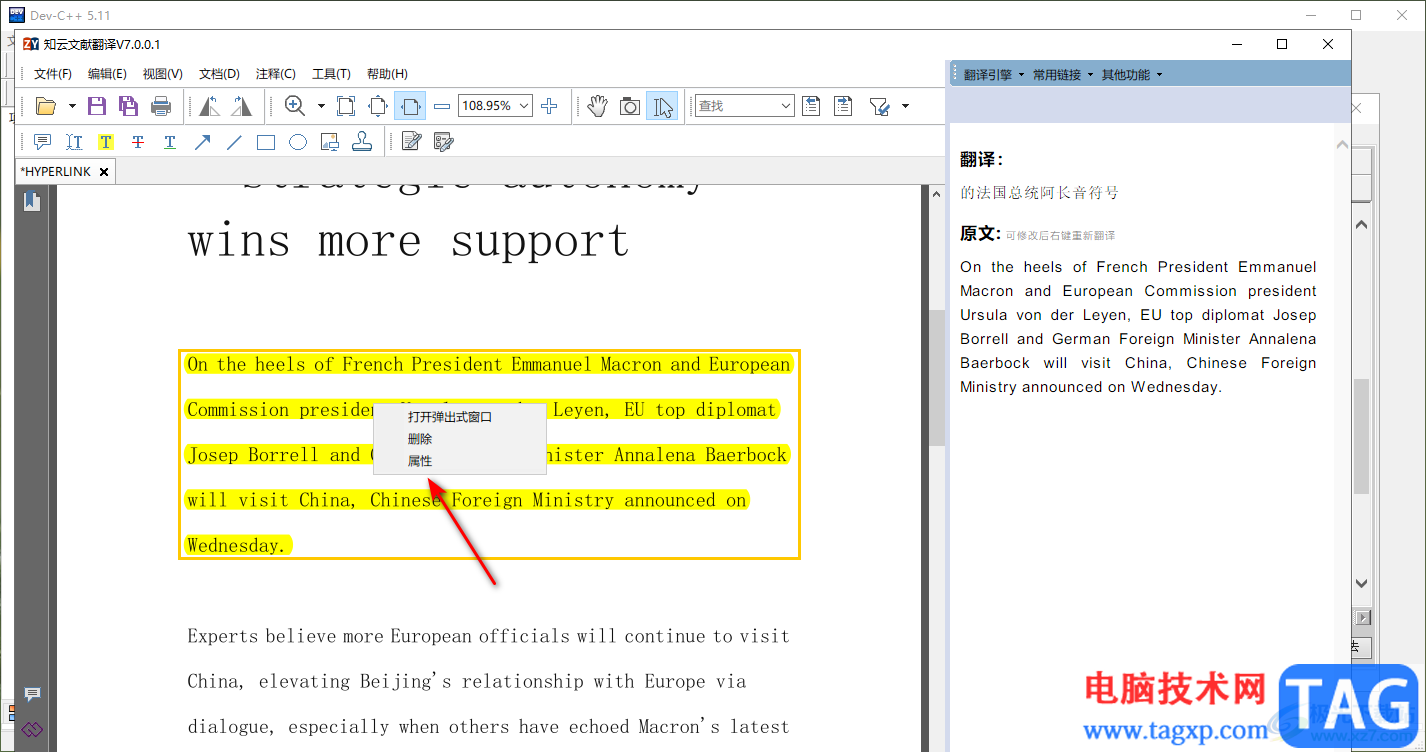Click the translated text 的法国总统阿长音符号
Image resolution: width=1426 pixels, height=752 pixels.
[1040, 193]
